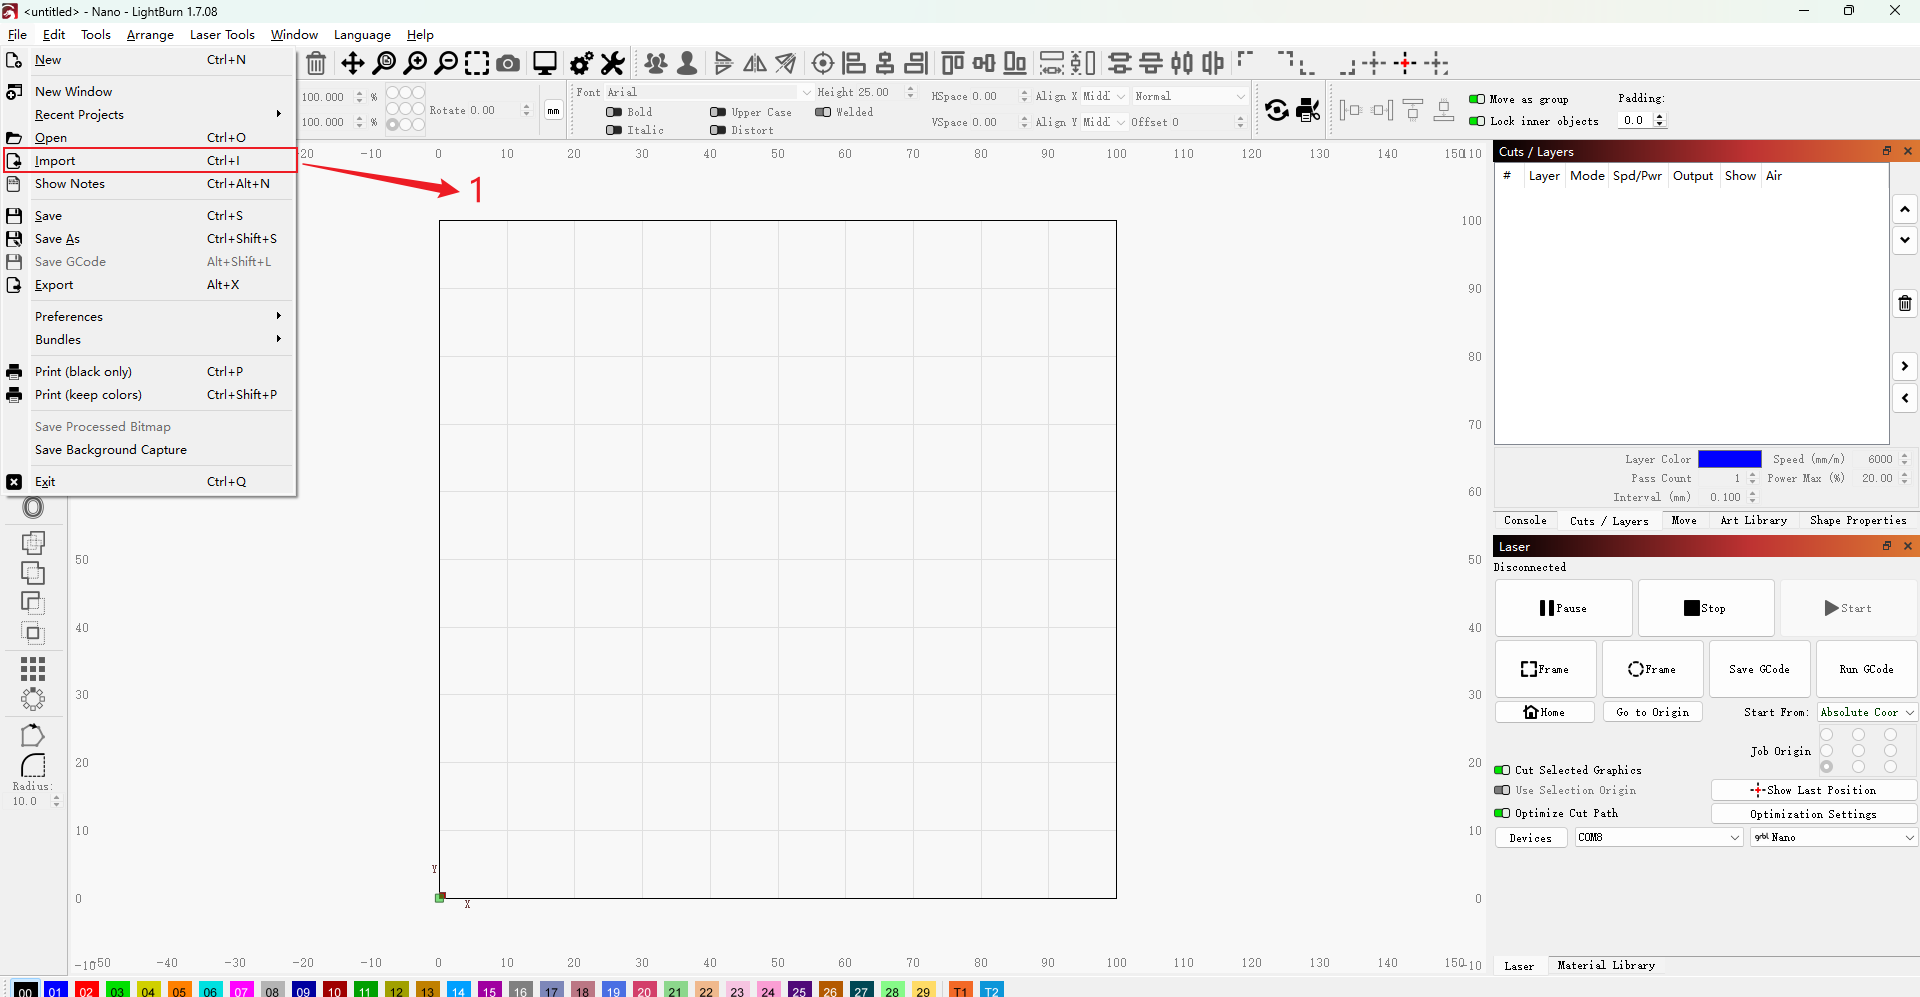This screenshot has width=1920, height=997.
Task: Toggle Cut Selected Graphics switch
Action: pyautogui.click(x=1502, y=770)
